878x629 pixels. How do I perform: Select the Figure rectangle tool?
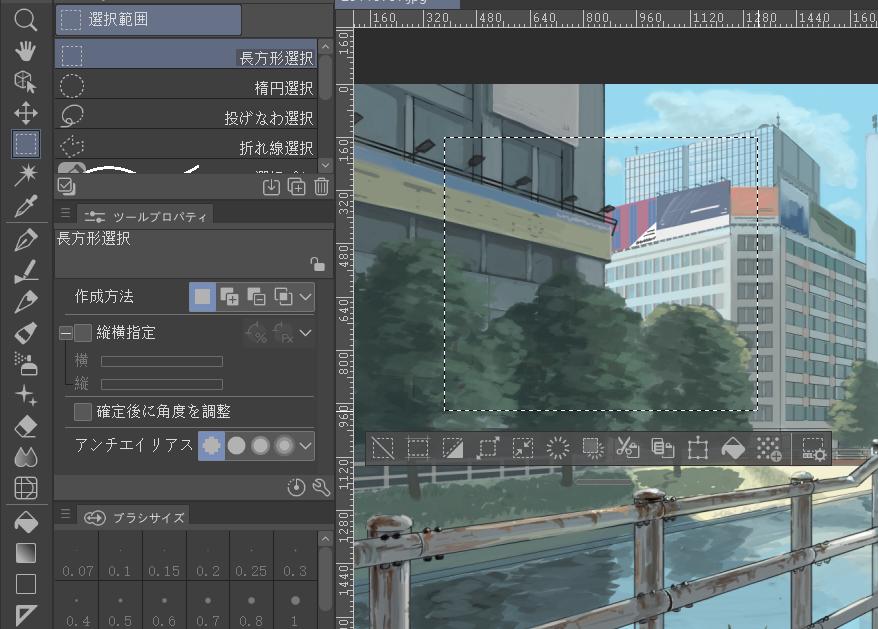point(26,584)
